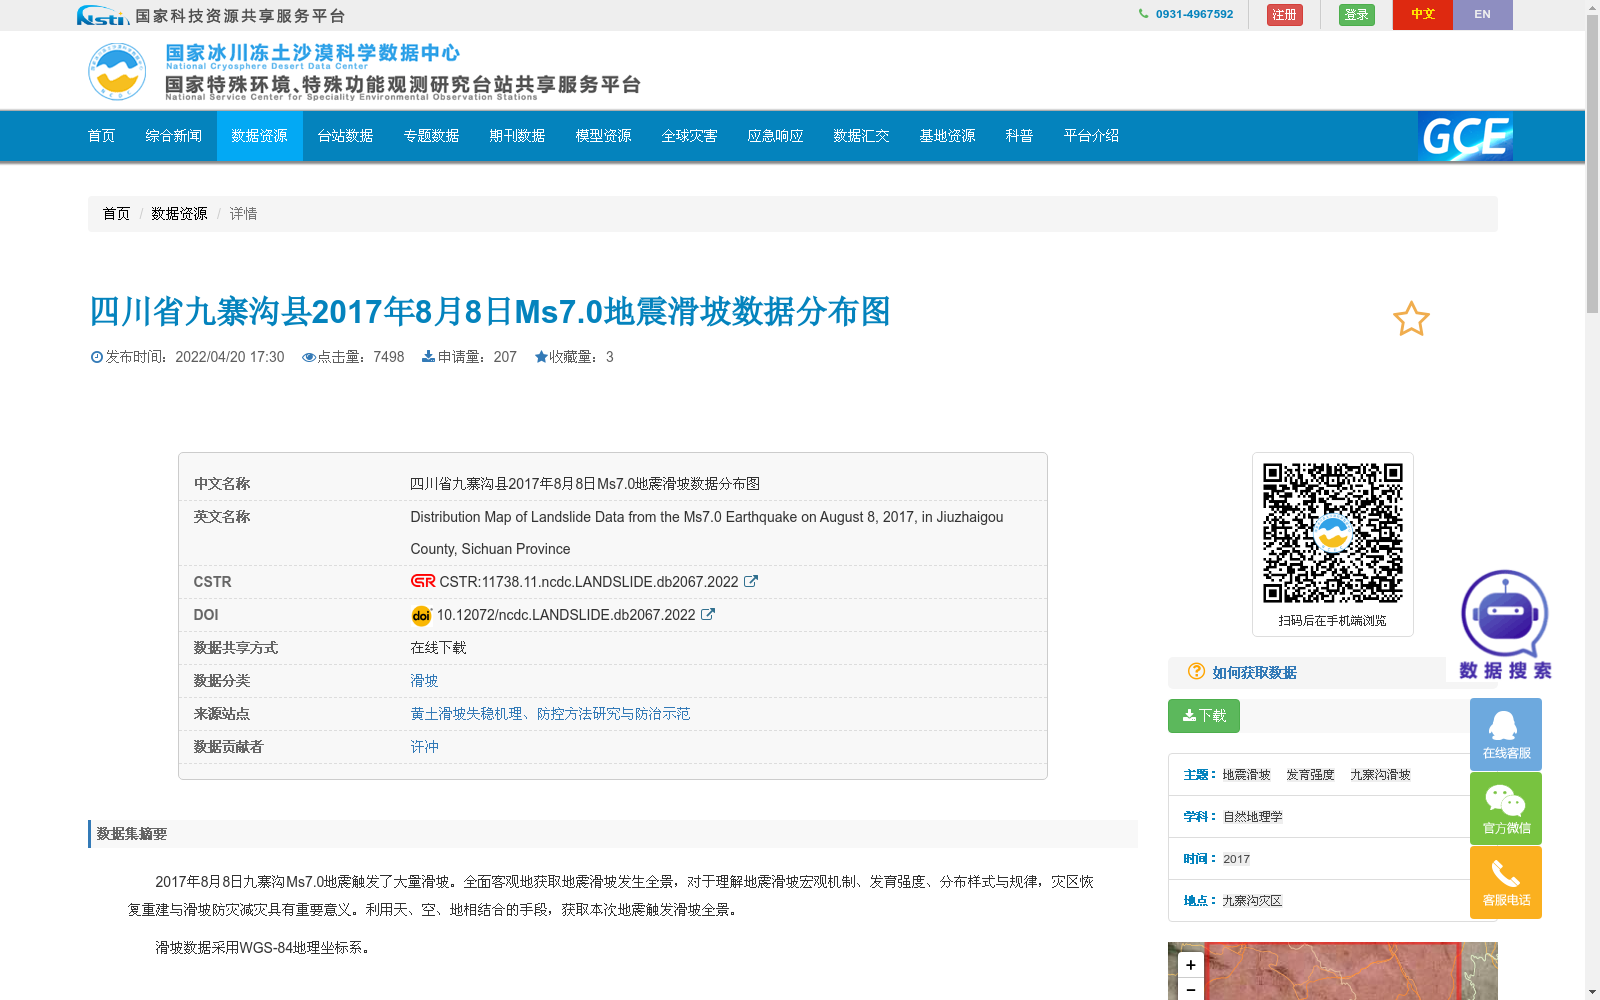This screenshot has height=1000, width=1600.
Task: Click the time value 2017
Action: coord(1236,859)
